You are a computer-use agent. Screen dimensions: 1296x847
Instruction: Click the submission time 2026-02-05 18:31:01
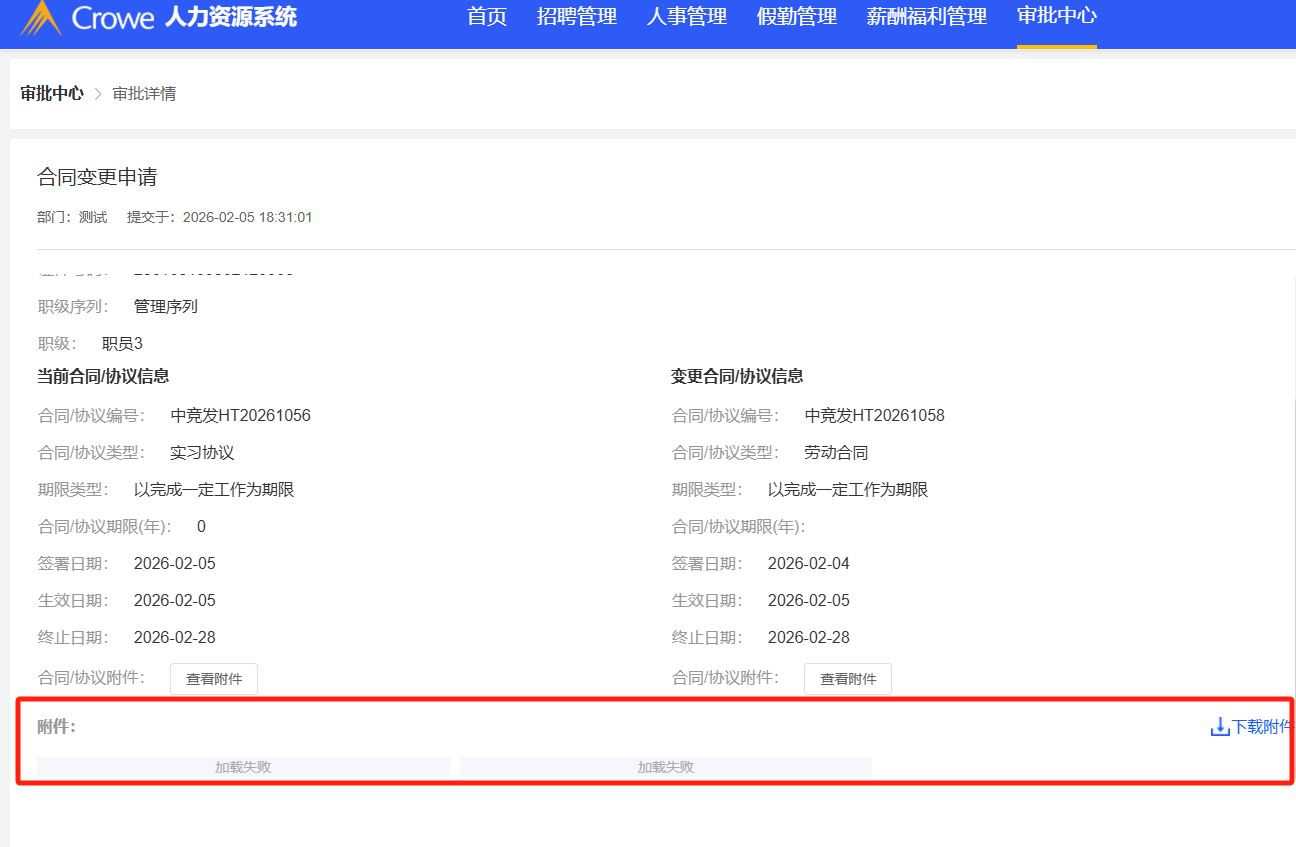[x=248, y=217]
